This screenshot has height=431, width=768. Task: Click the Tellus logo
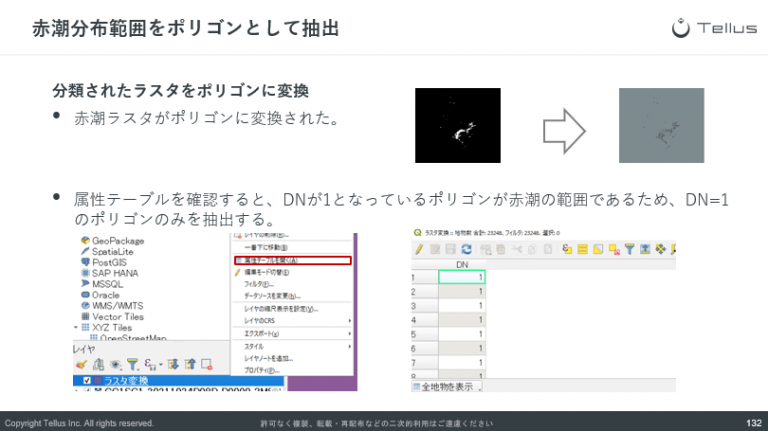pyautogui.click(x=714, y=28)
